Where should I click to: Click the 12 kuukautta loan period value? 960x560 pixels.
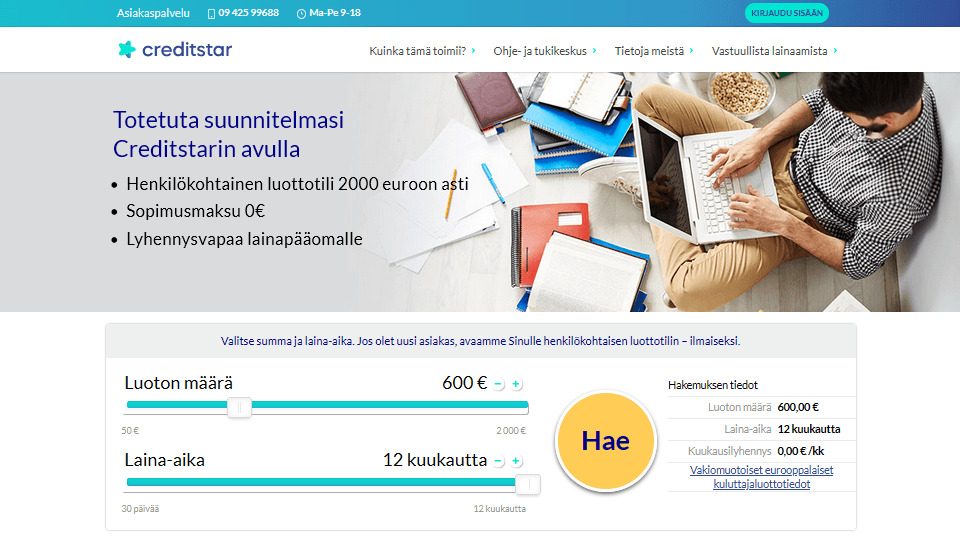pos(435,460)
